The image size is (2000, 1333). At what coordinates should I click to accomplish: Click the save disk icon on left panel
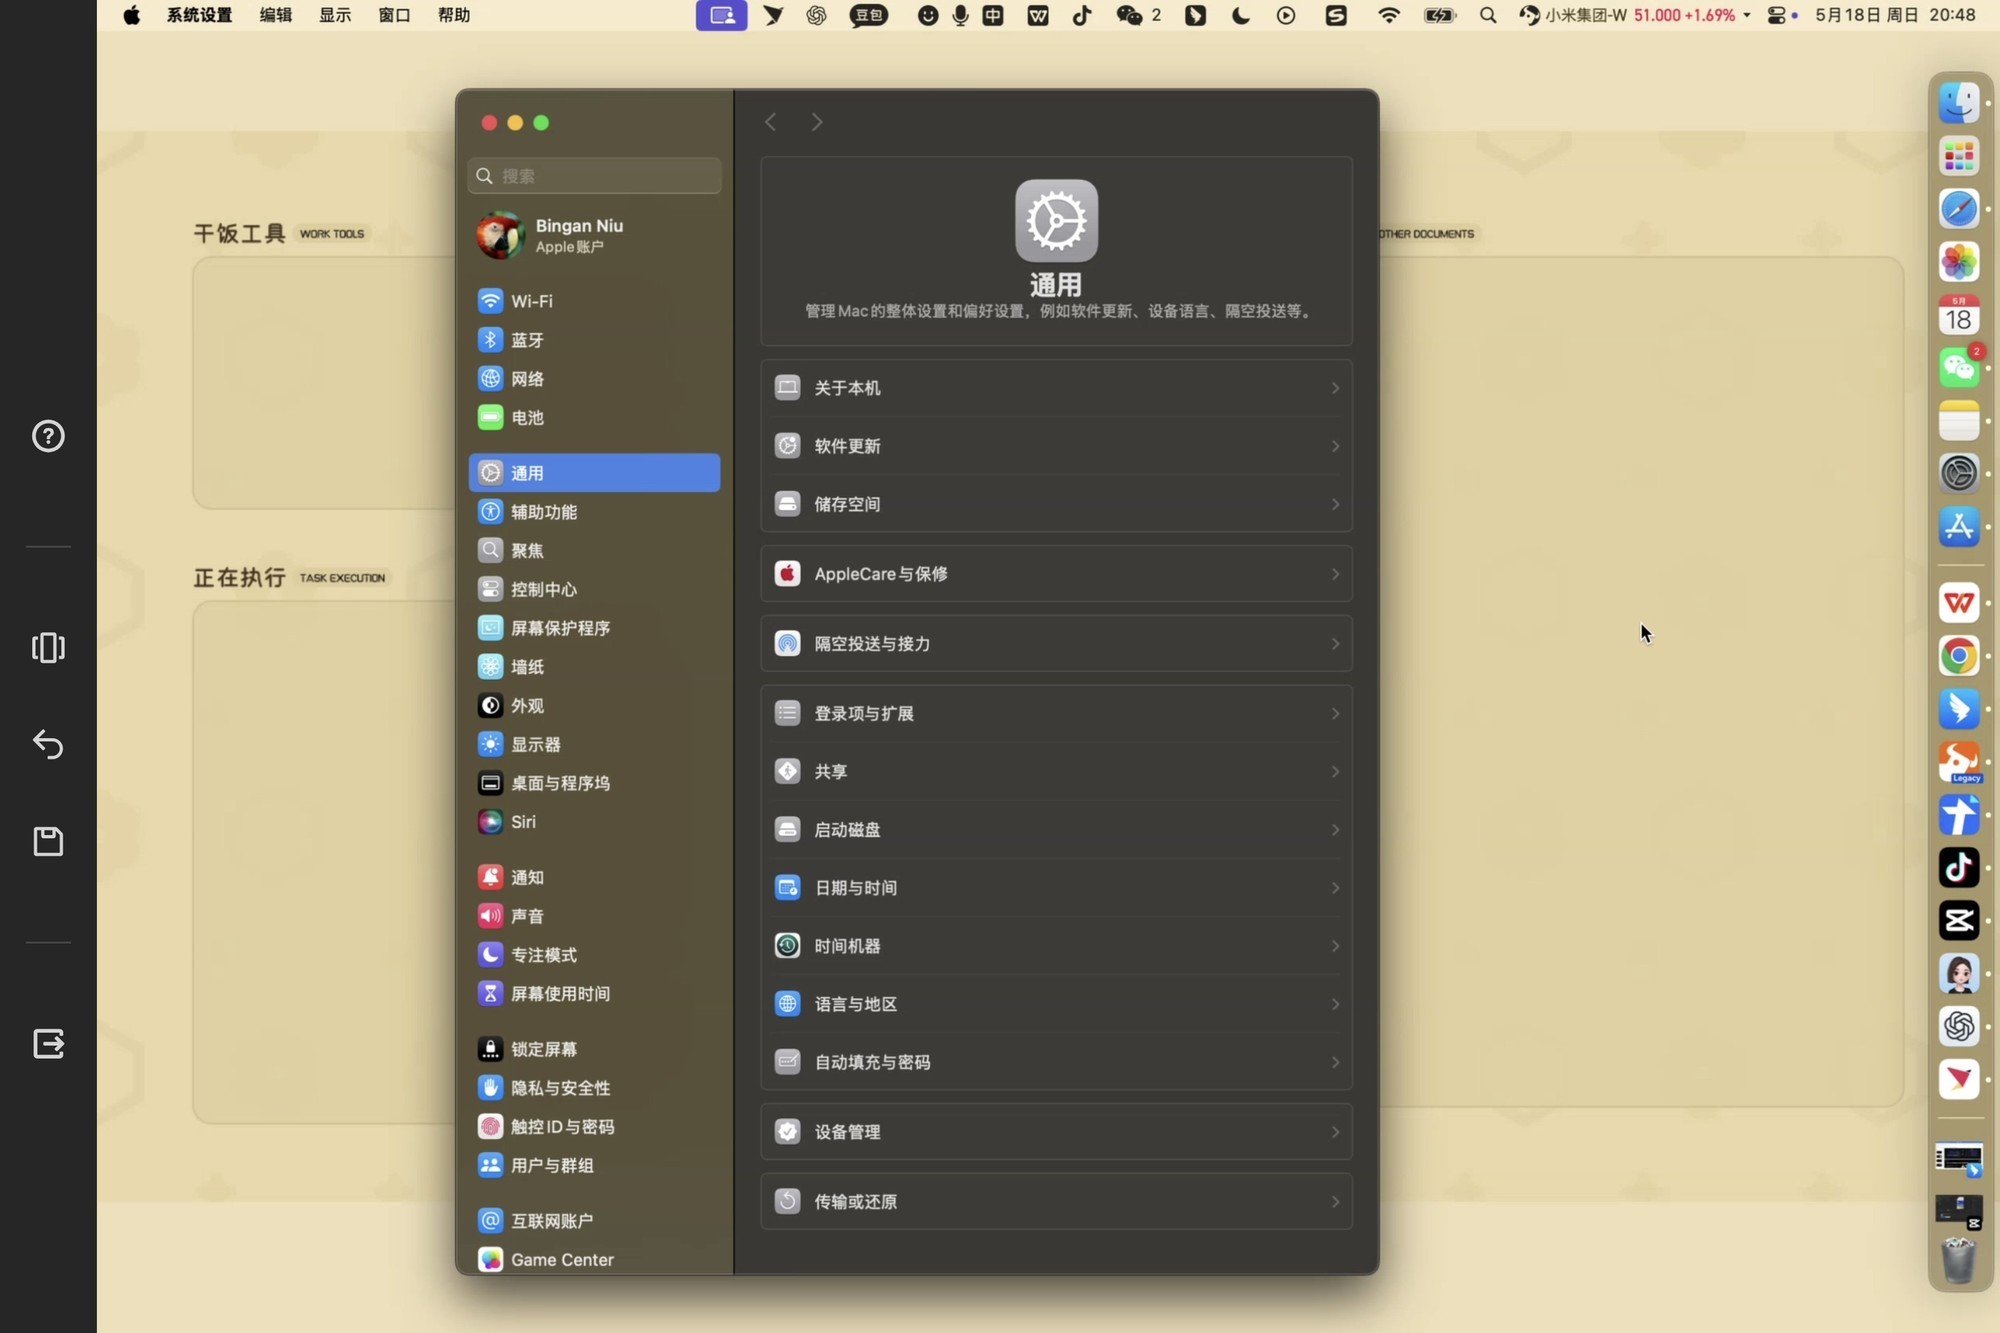[x=48, y=842]
